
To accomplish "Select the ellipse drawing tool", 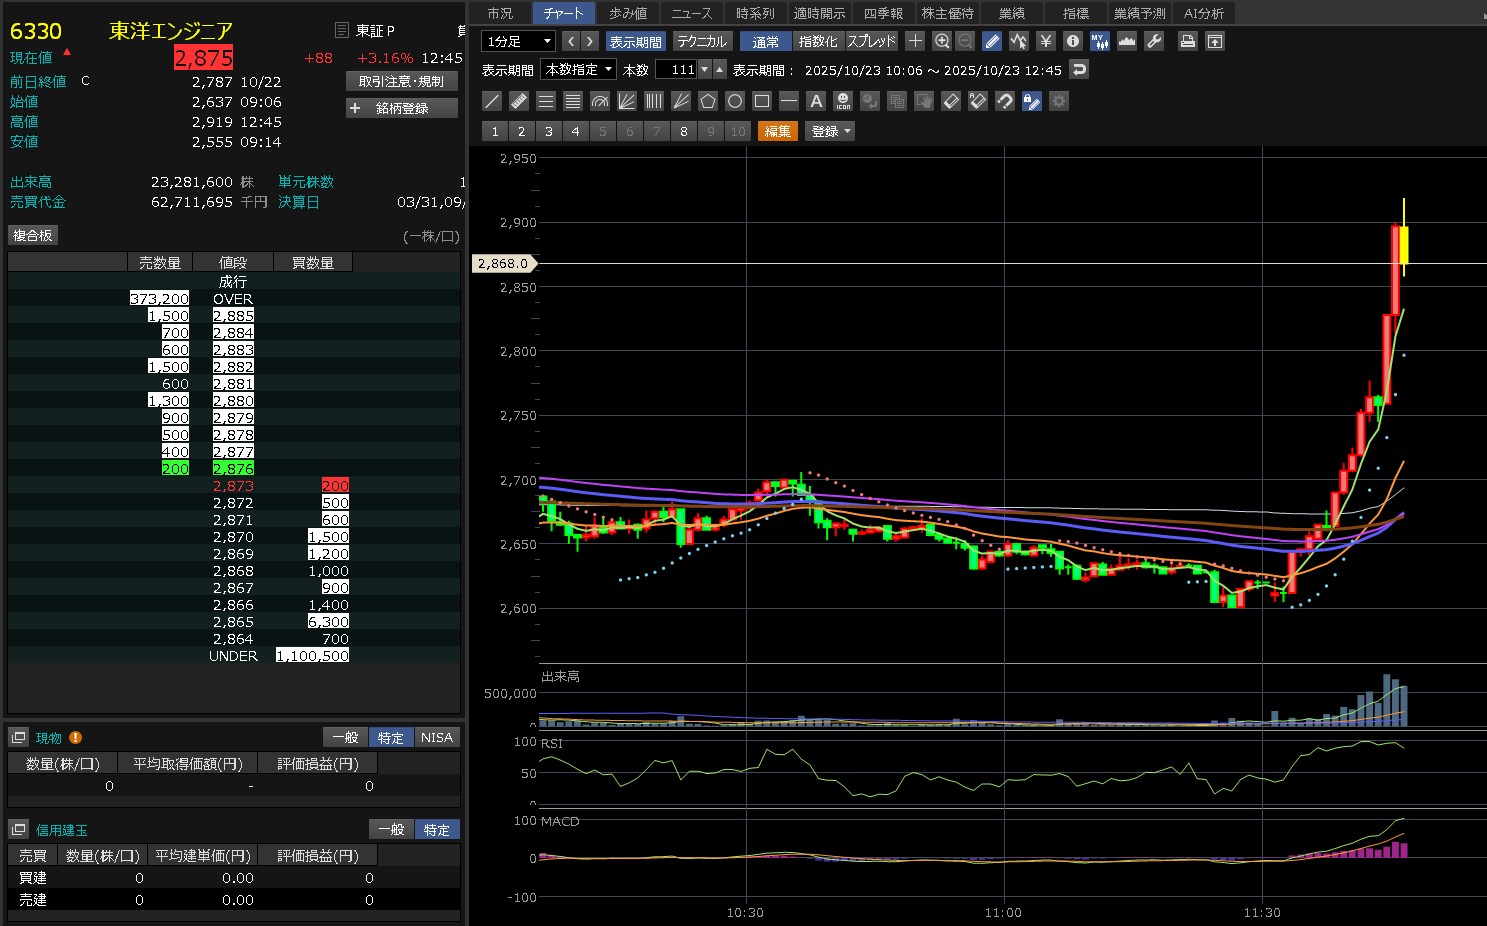I will (x=735, y=101).
